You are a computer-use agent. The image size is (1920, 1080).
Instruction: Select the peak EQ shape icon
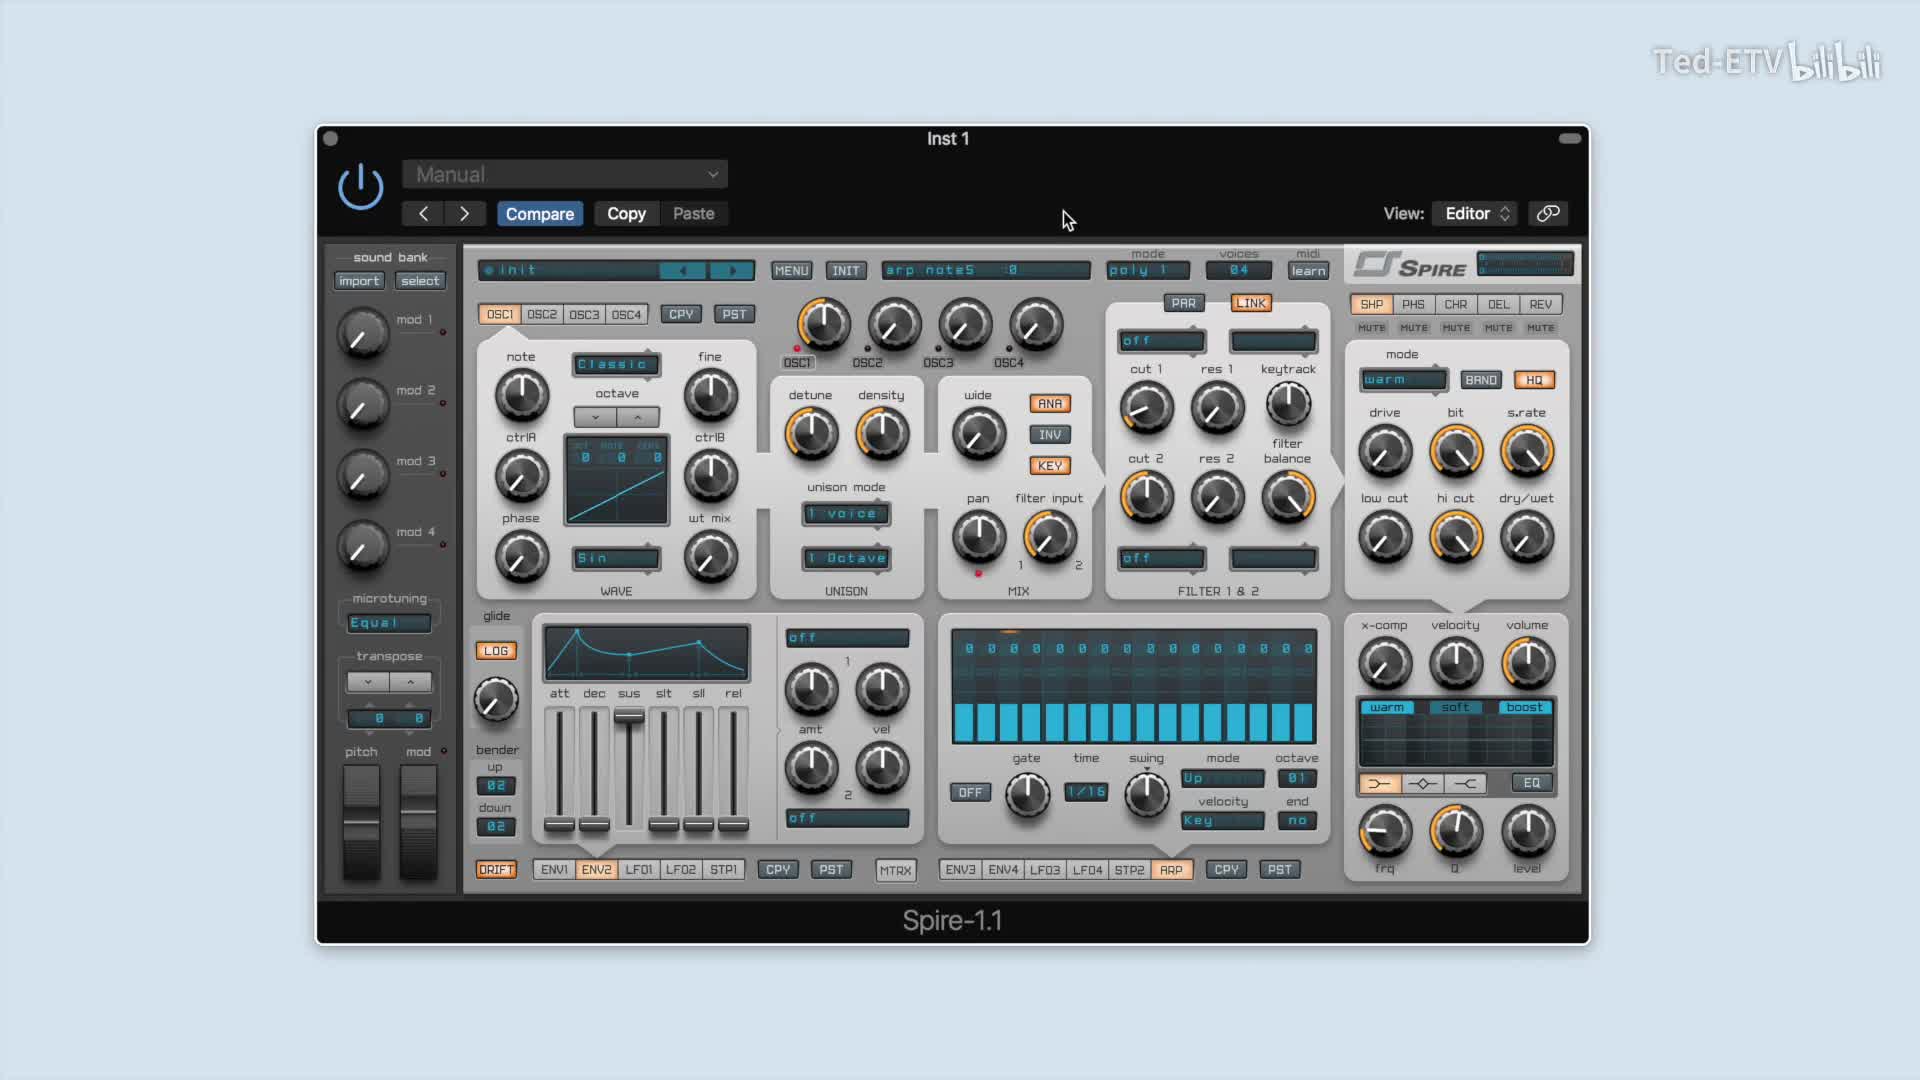click(x=1422, y=784)
